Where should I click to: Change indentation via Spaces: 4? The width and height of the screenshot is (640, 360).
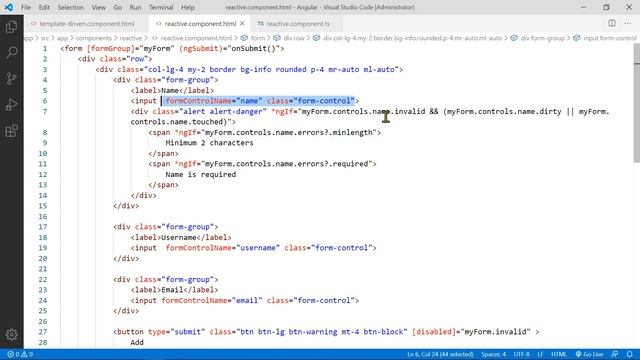coord(493,354)
